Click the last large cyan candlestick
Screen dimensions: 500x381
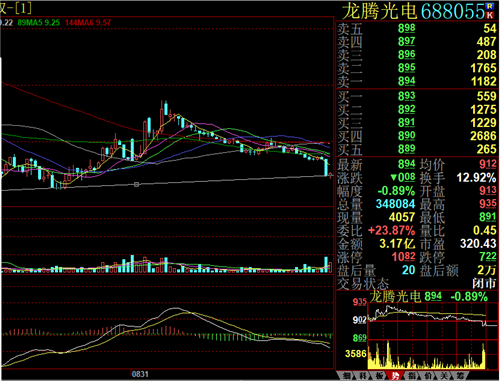(326, 167)
